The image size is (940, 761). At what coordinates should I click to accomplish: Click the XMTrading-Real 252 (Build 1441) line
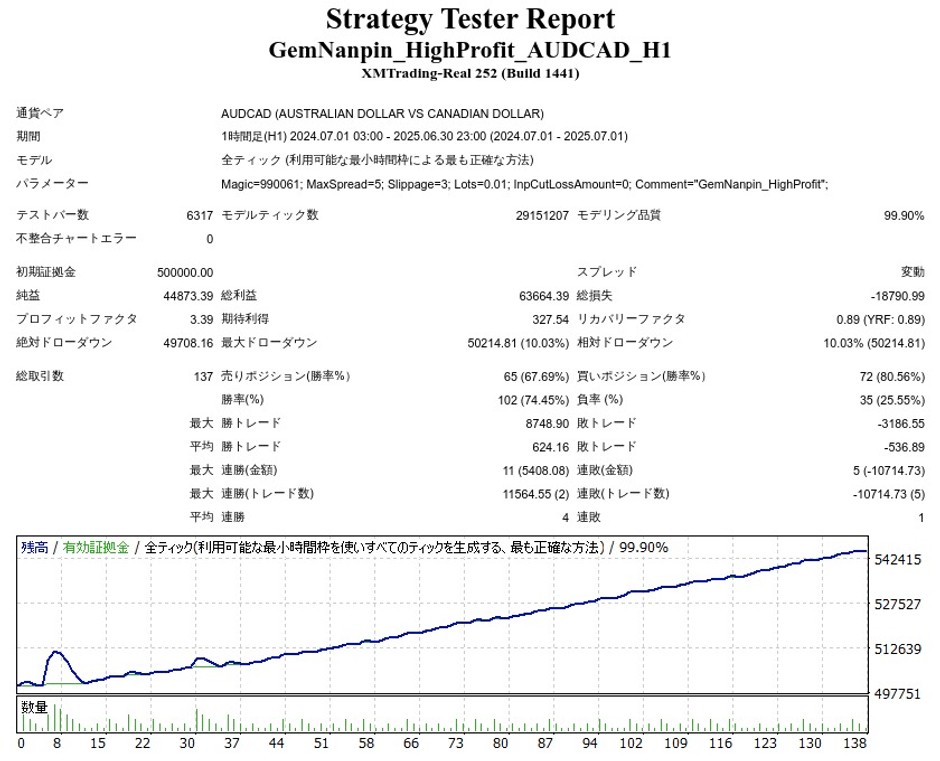point(470,74)
